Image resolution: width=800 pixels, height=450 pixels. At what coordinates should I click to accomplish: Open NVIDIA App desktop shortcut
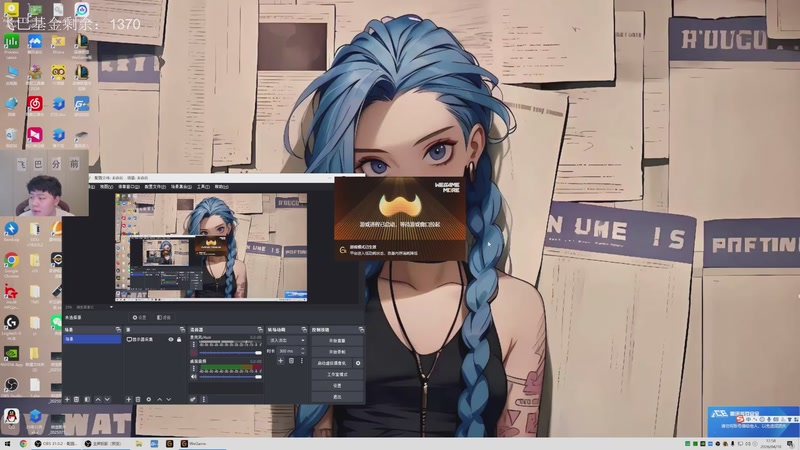point(11,356)
